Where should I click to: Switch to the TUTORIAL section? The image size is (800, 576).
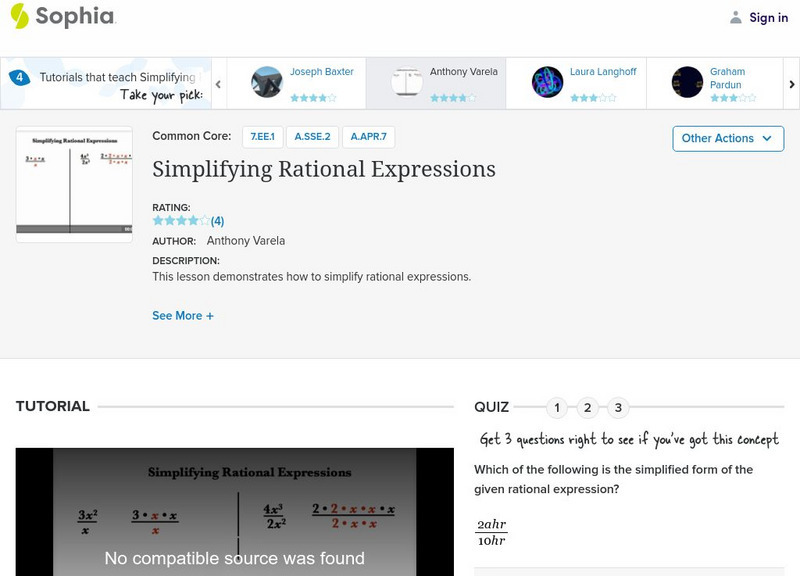pos(48,406)
